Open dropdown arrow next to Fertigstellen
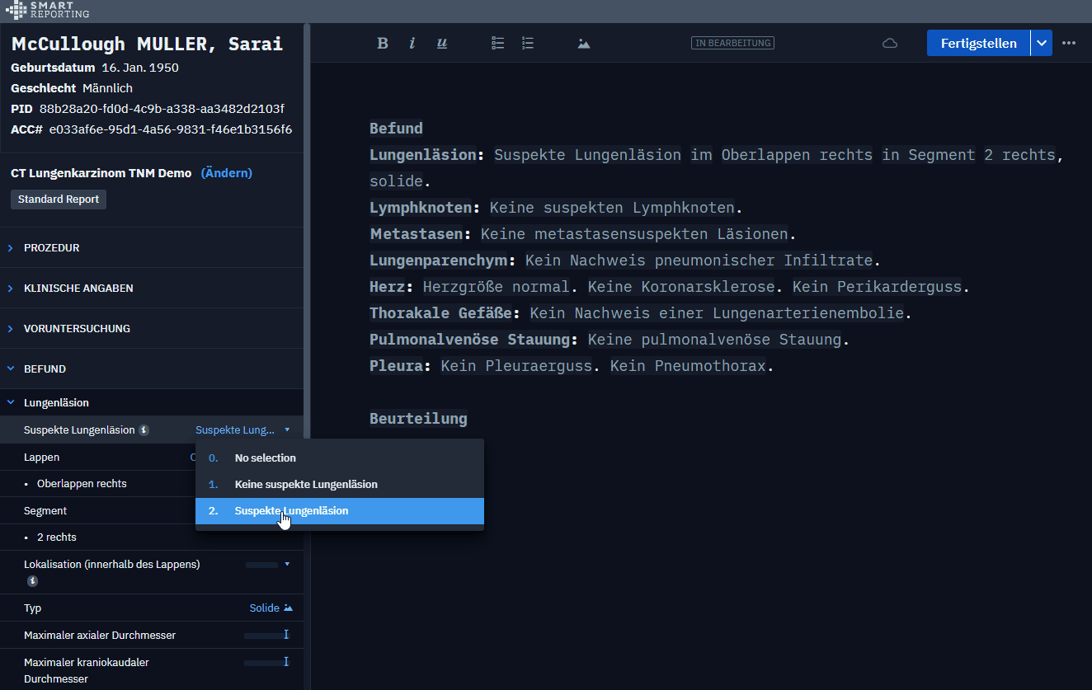 (1041, 43)
